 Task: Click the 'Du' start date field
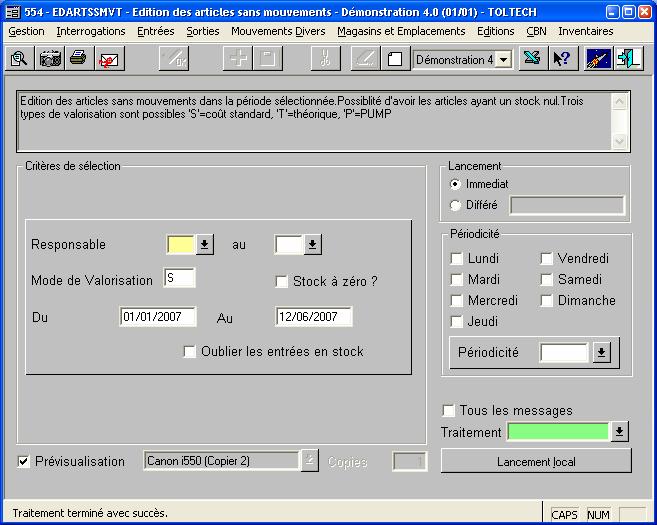157,317
